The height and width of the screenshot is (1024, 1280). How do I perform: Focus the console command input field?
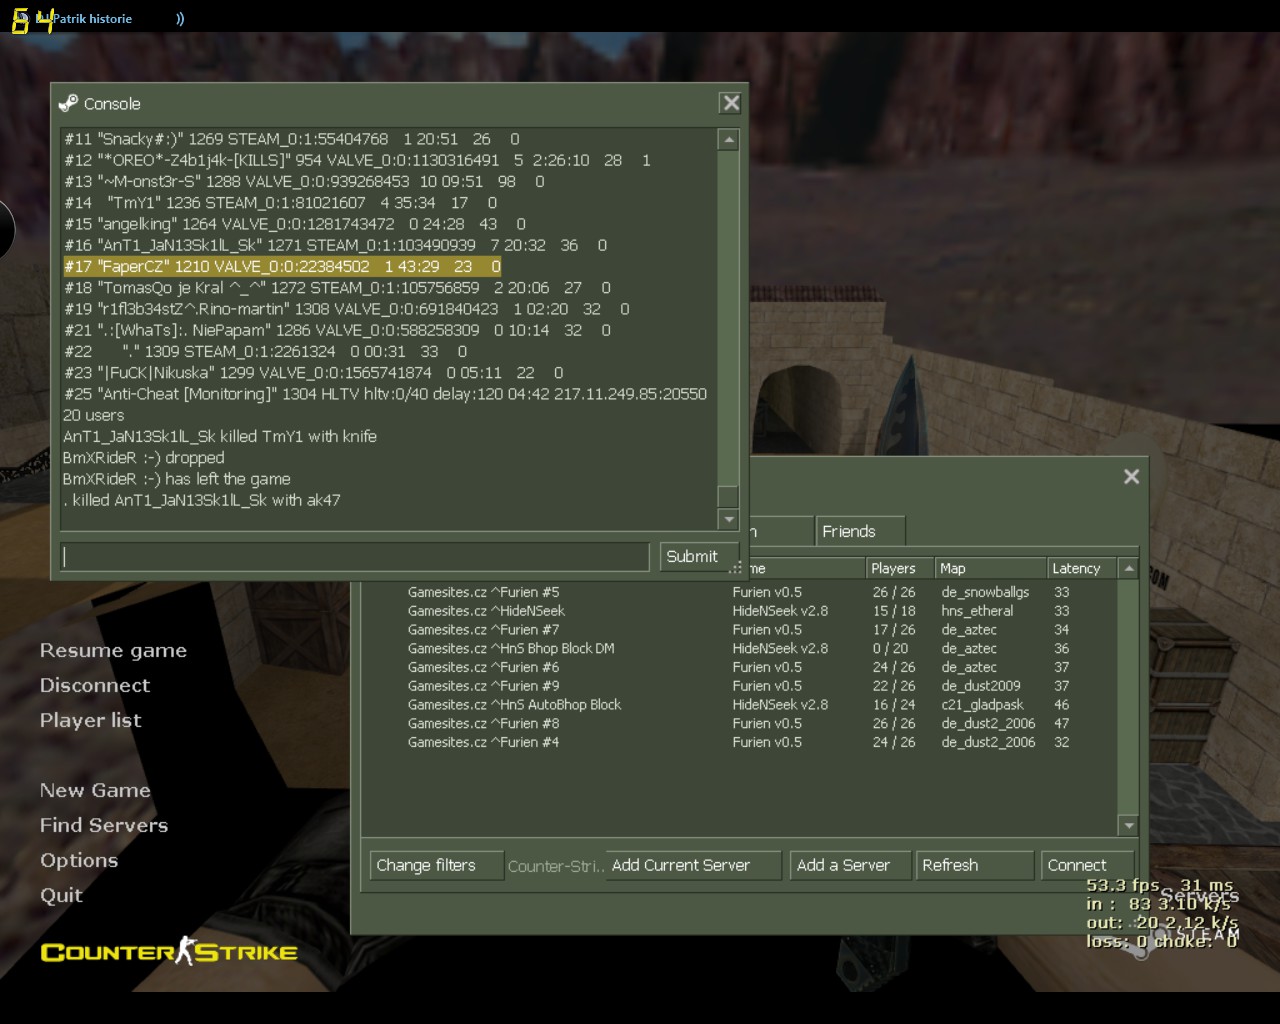tap(354, 557)
